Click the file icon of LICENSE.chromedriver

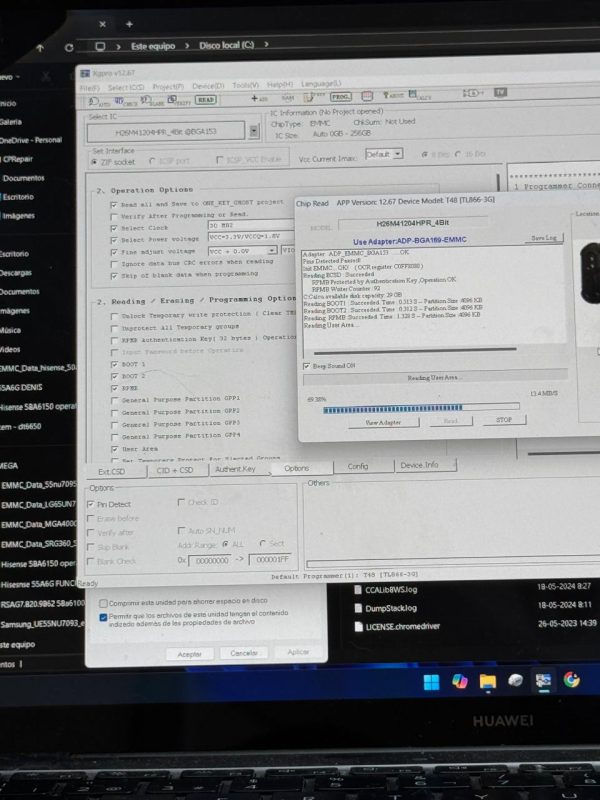click(358, 627)
